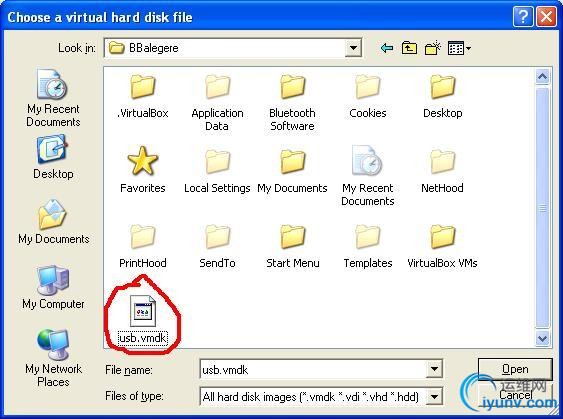Go to My Recent Documents in places bar
Image resolution: width=563 pixels, height=419 pixels.
click(x=53, y=98)
